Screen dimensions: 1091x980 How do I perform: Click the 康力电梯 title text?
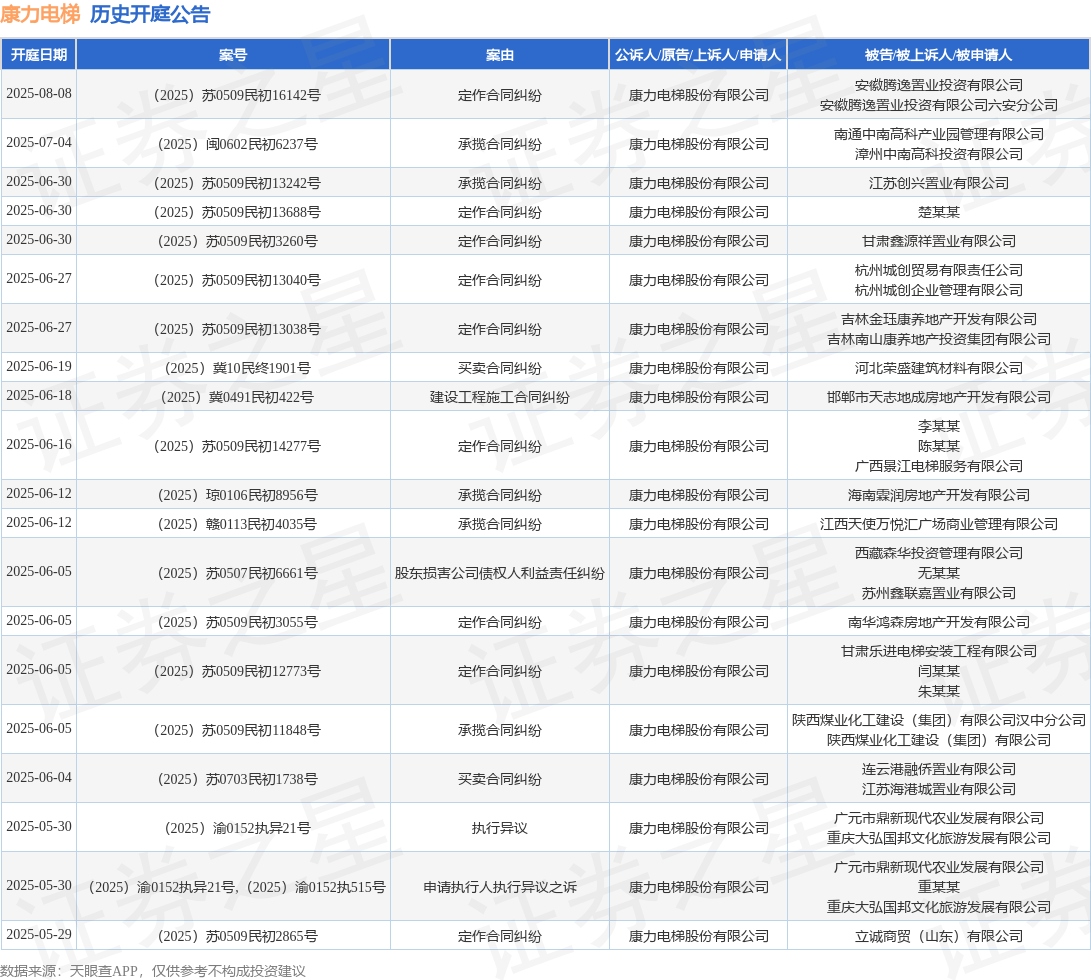click(40, 14)
